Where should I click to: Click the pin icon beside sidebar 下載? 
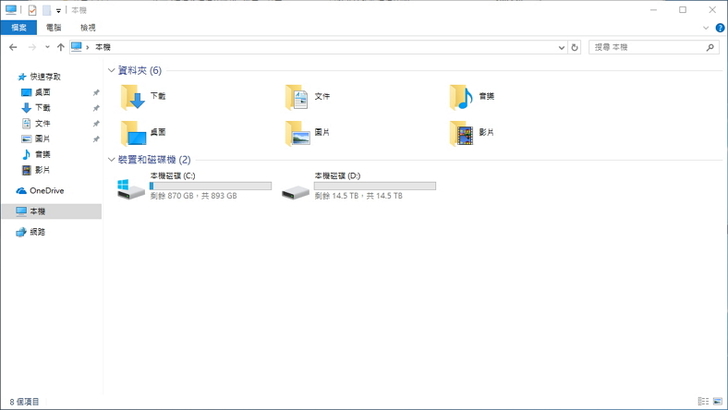tap(96, 108)
